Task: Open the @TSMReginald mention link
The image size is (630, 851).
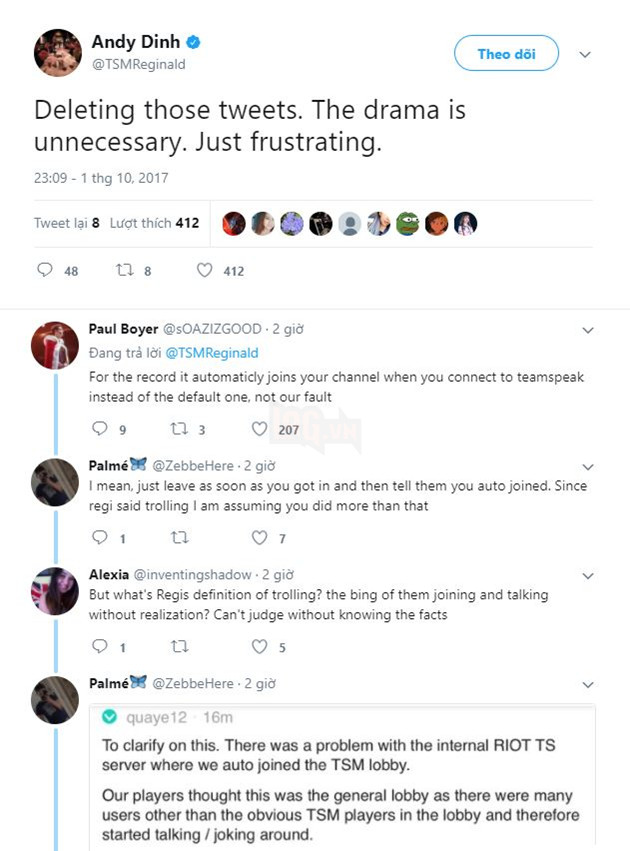Action: [x=211, y=353]
